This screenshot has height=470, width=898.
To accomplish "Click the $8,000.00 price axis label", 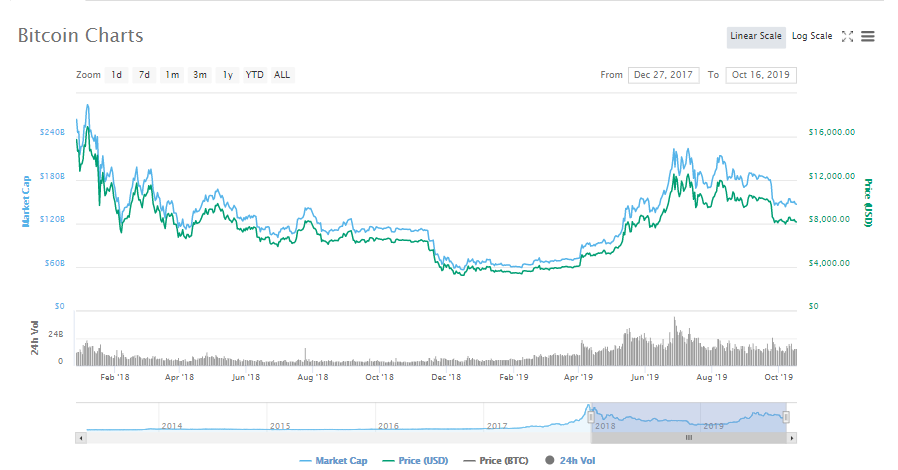I will click(x=829, y=219).
